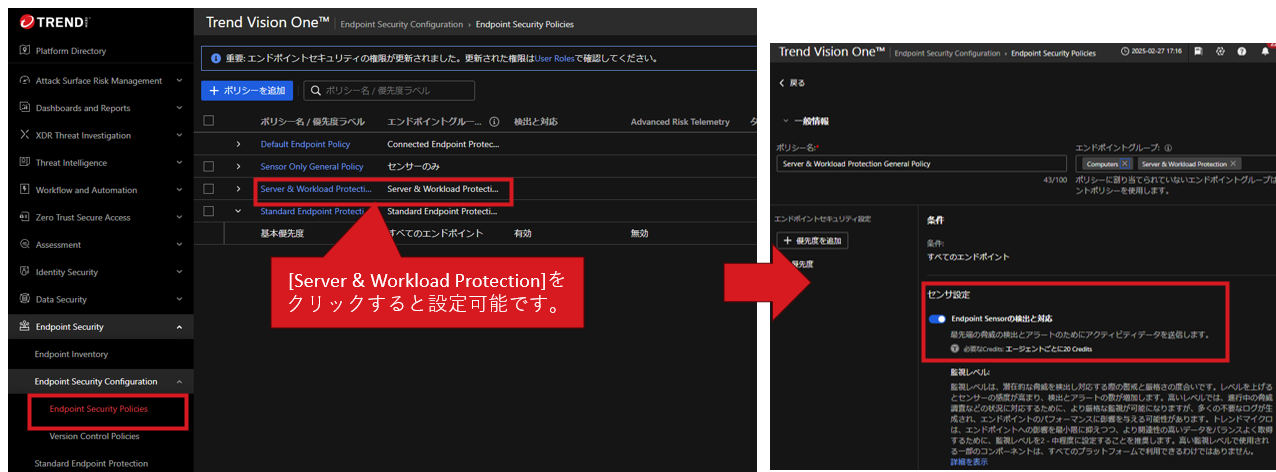Viewport: 1276px width, 472px height.
Task: Click the Advanced Risk Telemetry column header
Action: pyautogui.click(x=680, y=122)
